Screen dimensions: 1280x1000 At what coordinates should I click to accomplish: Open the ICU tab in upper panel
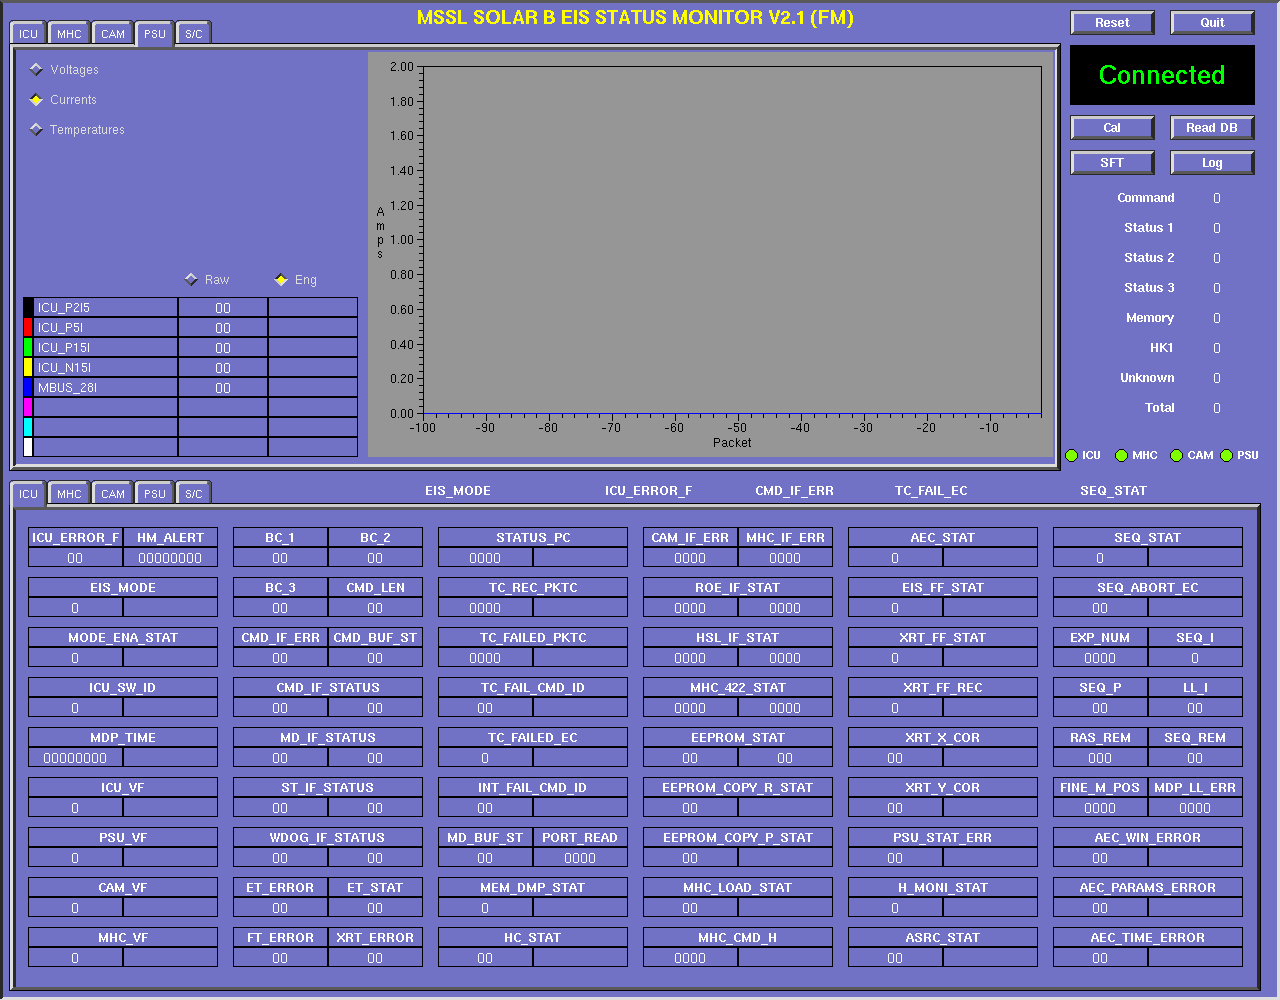coord(28,34)
